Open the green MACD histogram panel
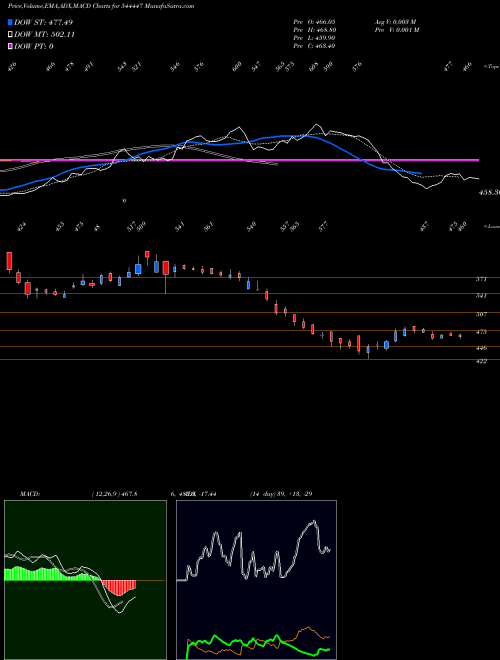This screenshot has width=500, height=660. click(85, 580)
